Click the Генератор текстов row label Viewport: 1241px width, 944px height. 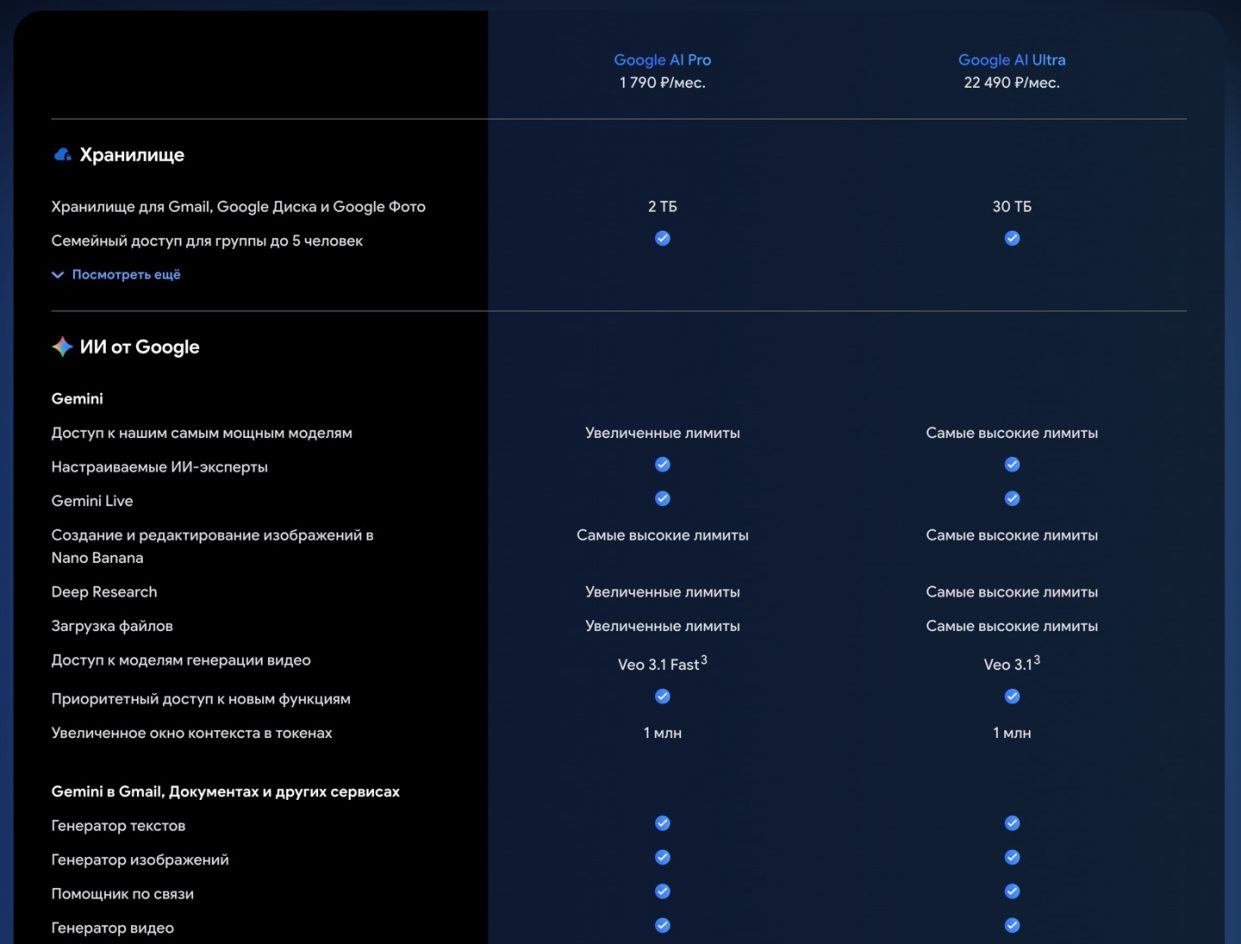(x=118, y=826)
